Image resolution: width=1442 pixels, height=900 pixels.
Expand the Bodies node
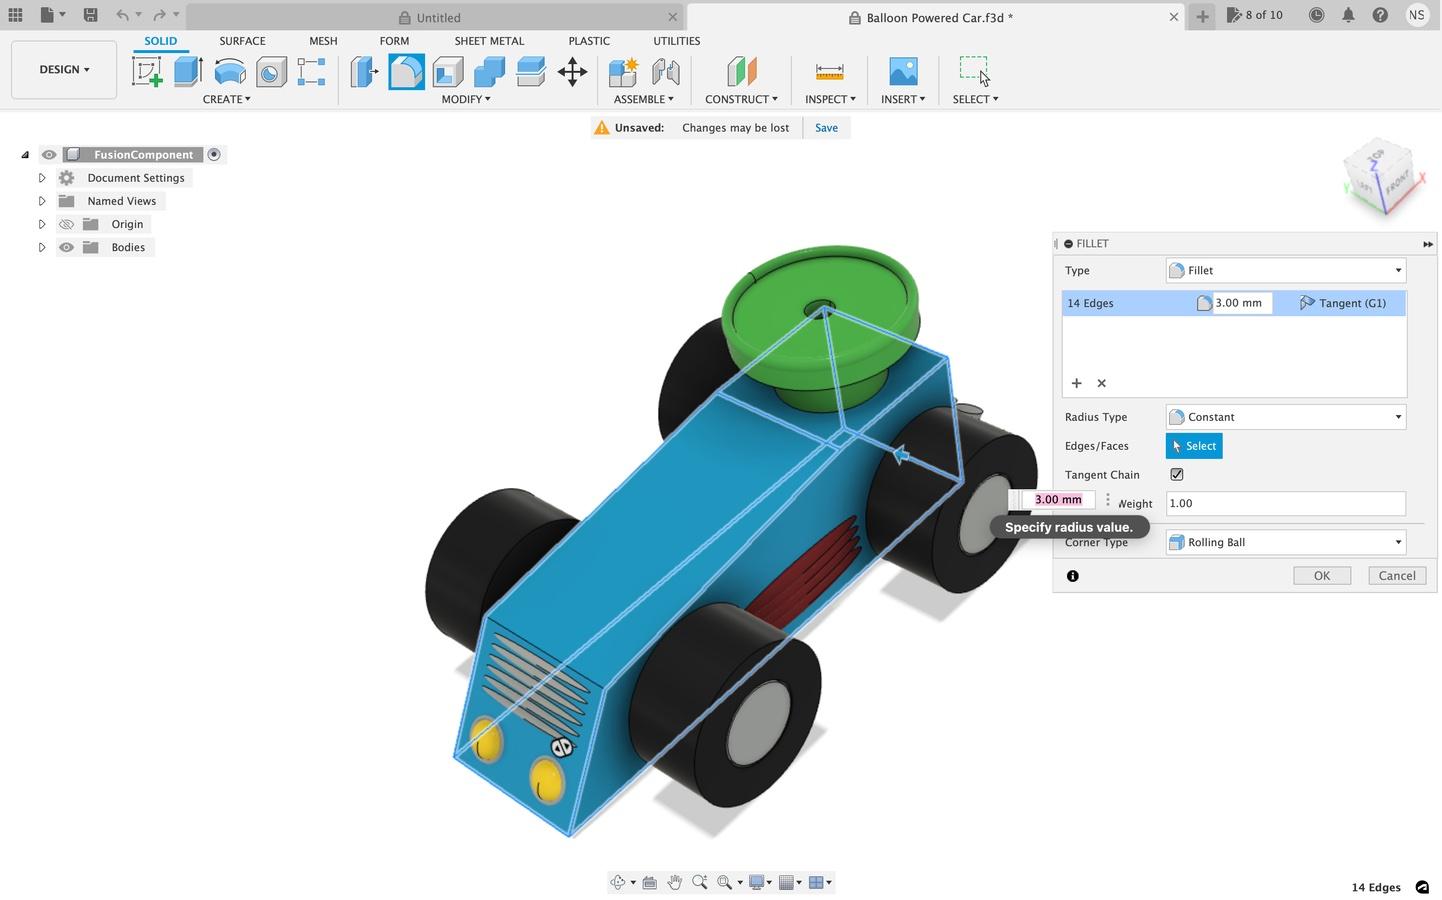click(42, 247)
